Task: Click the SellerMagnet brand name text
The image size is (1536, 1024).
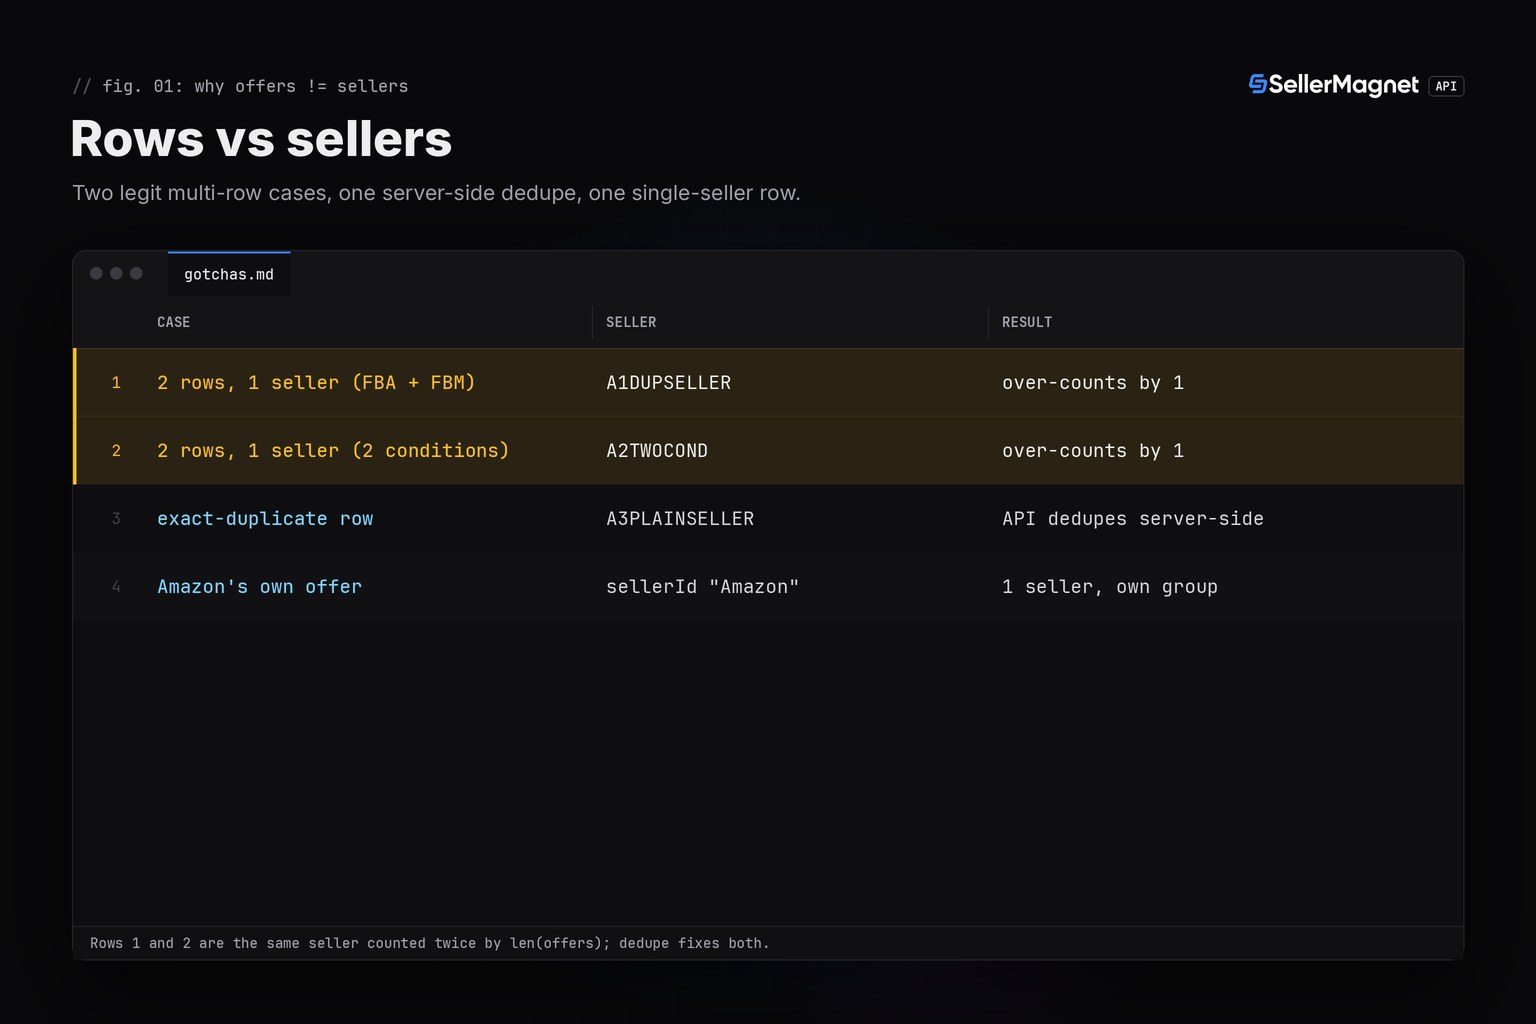Action: pos(1343,85)
